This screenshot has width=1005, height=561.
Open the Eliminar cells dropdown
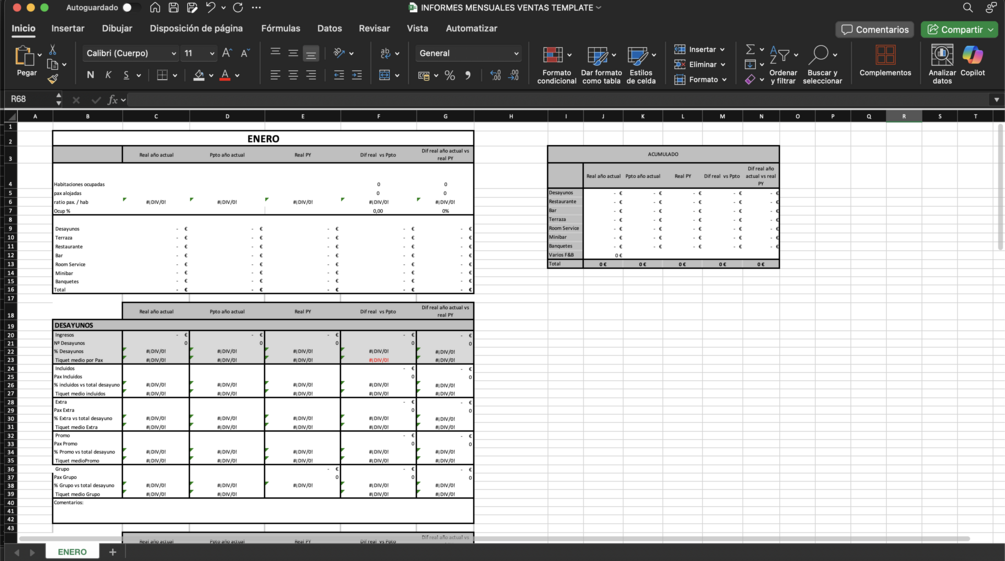click(x=699, y=65)
